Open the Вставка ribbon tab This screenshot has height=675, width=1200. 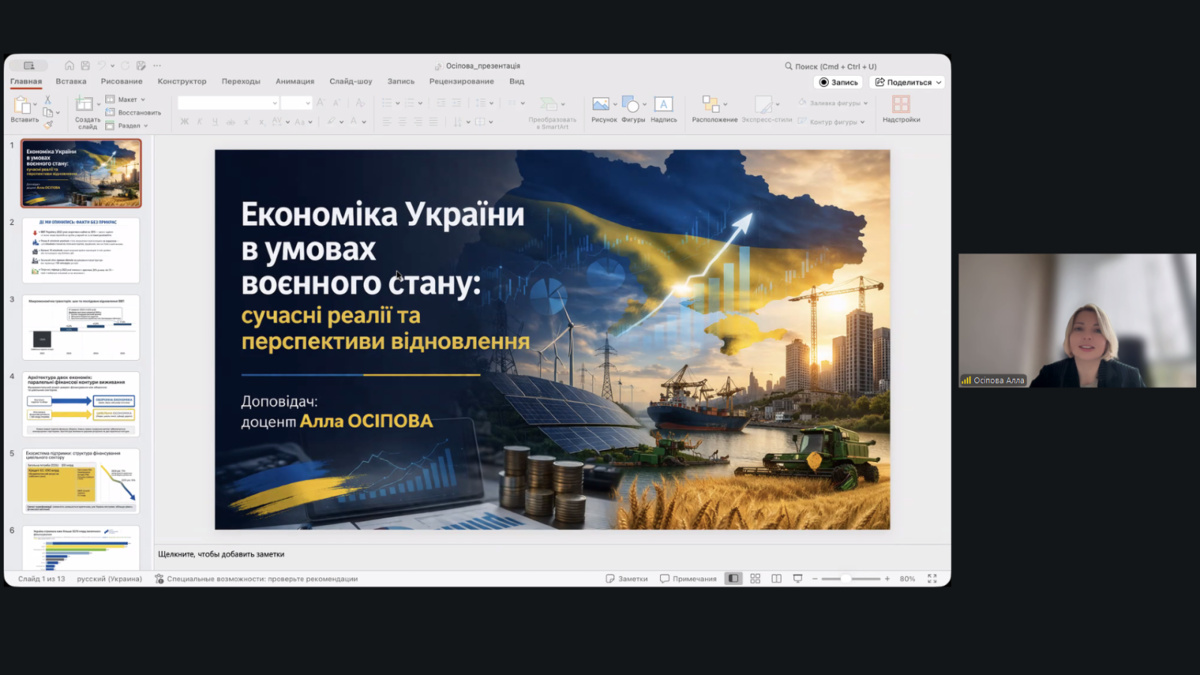(x=71, y=82)
